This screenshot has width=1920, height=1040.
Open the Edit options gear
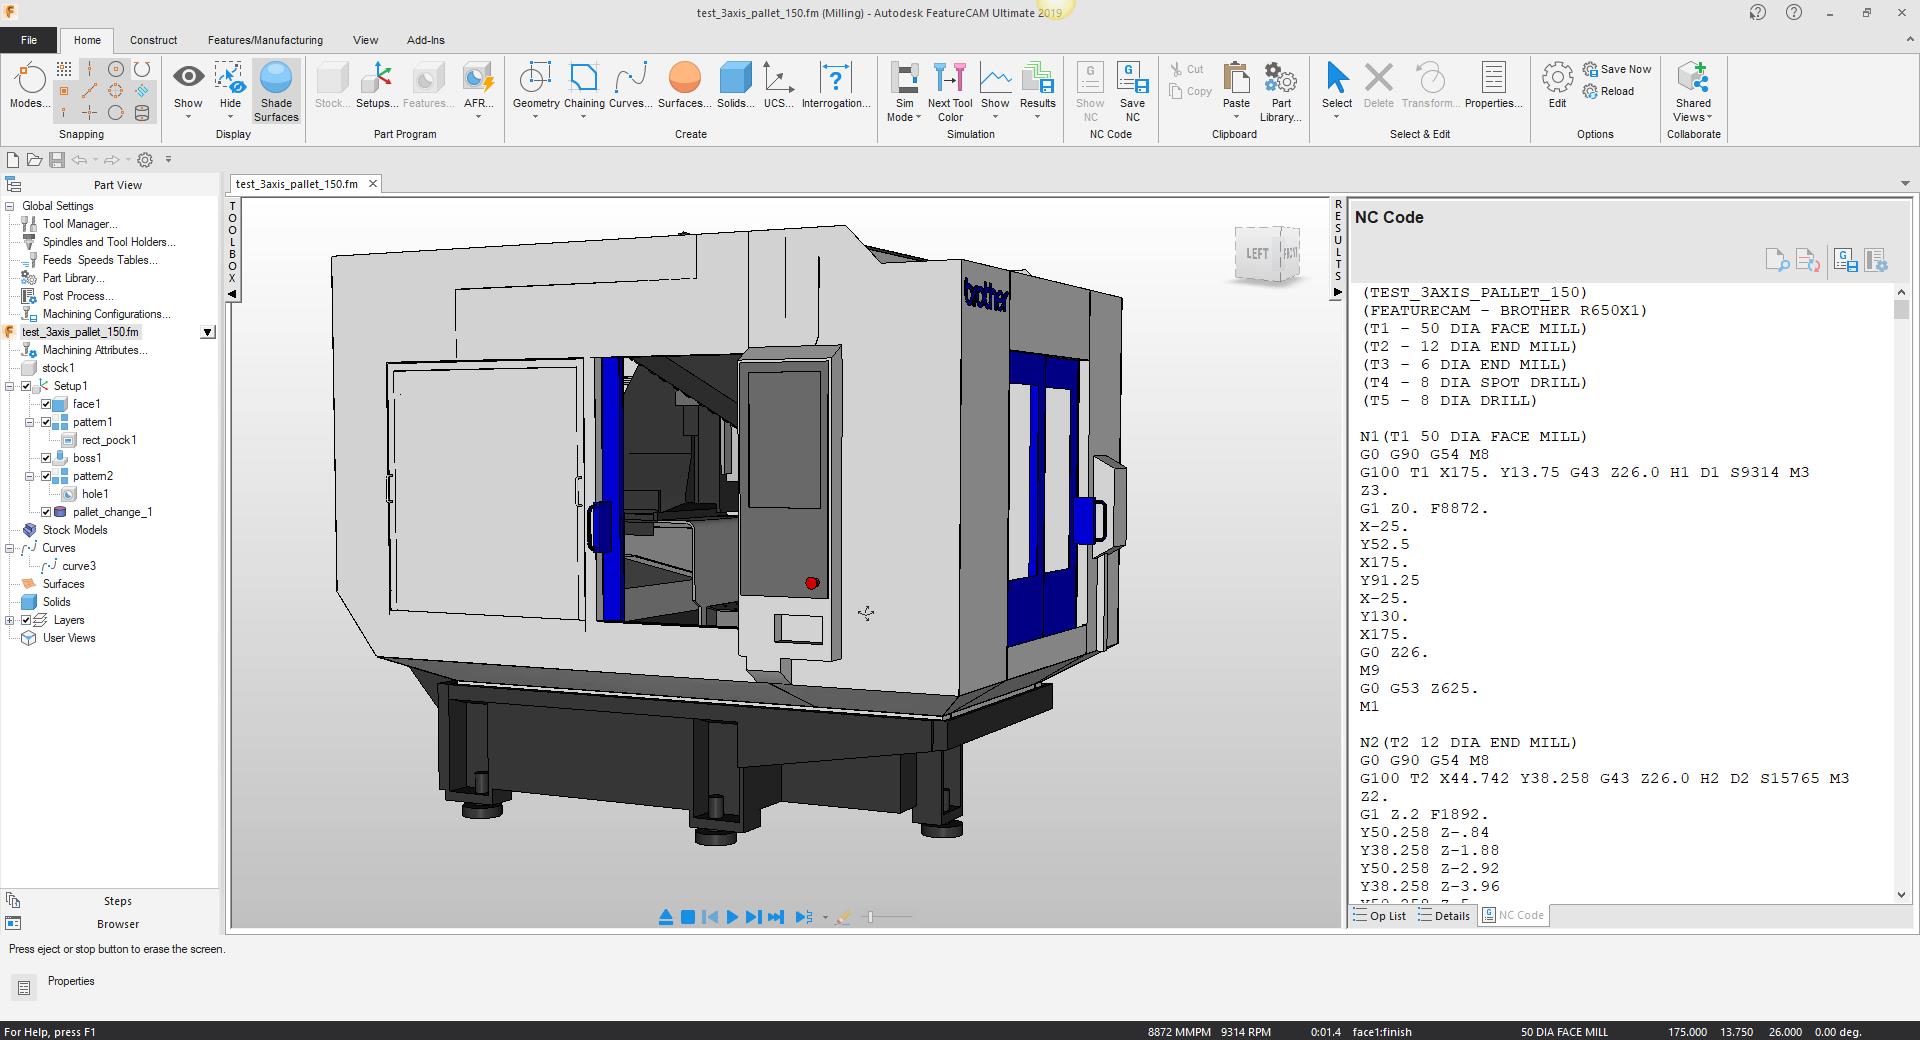click(x=1557, y=86)
